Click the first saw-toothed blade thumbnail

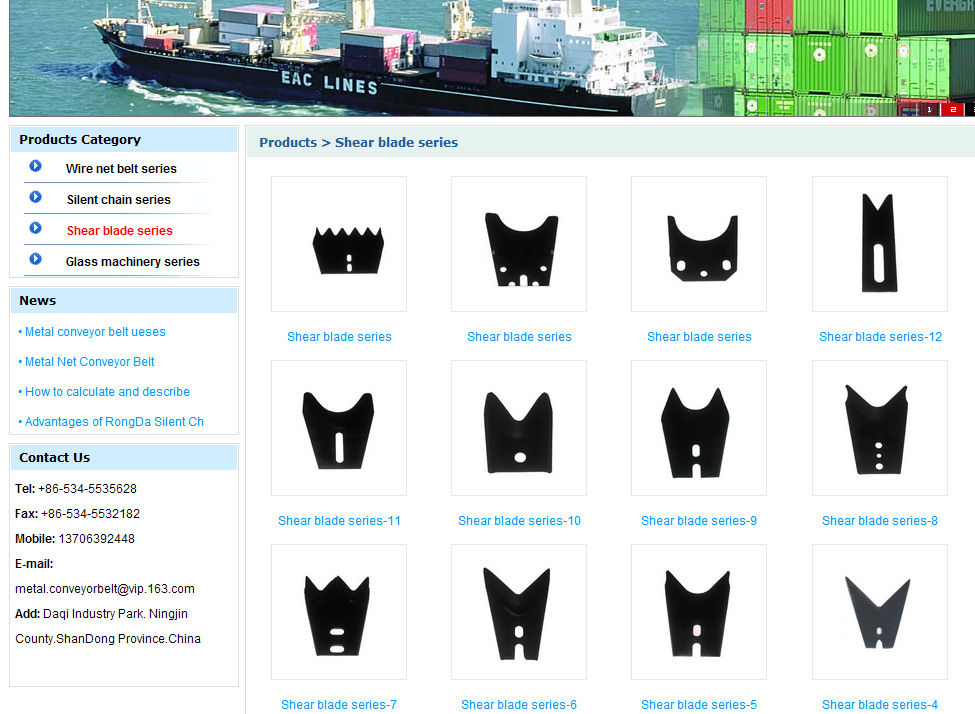(x=339, y=244)
